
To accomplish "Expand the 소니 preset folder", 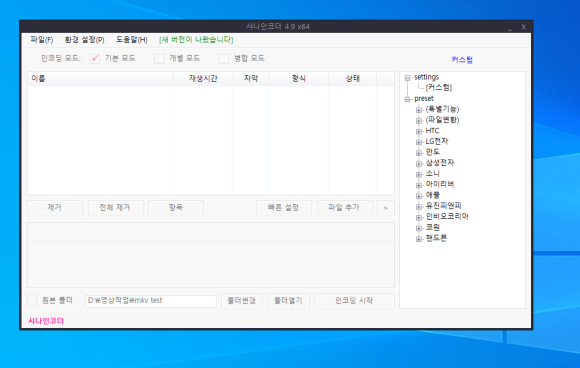I will (419, 174).
